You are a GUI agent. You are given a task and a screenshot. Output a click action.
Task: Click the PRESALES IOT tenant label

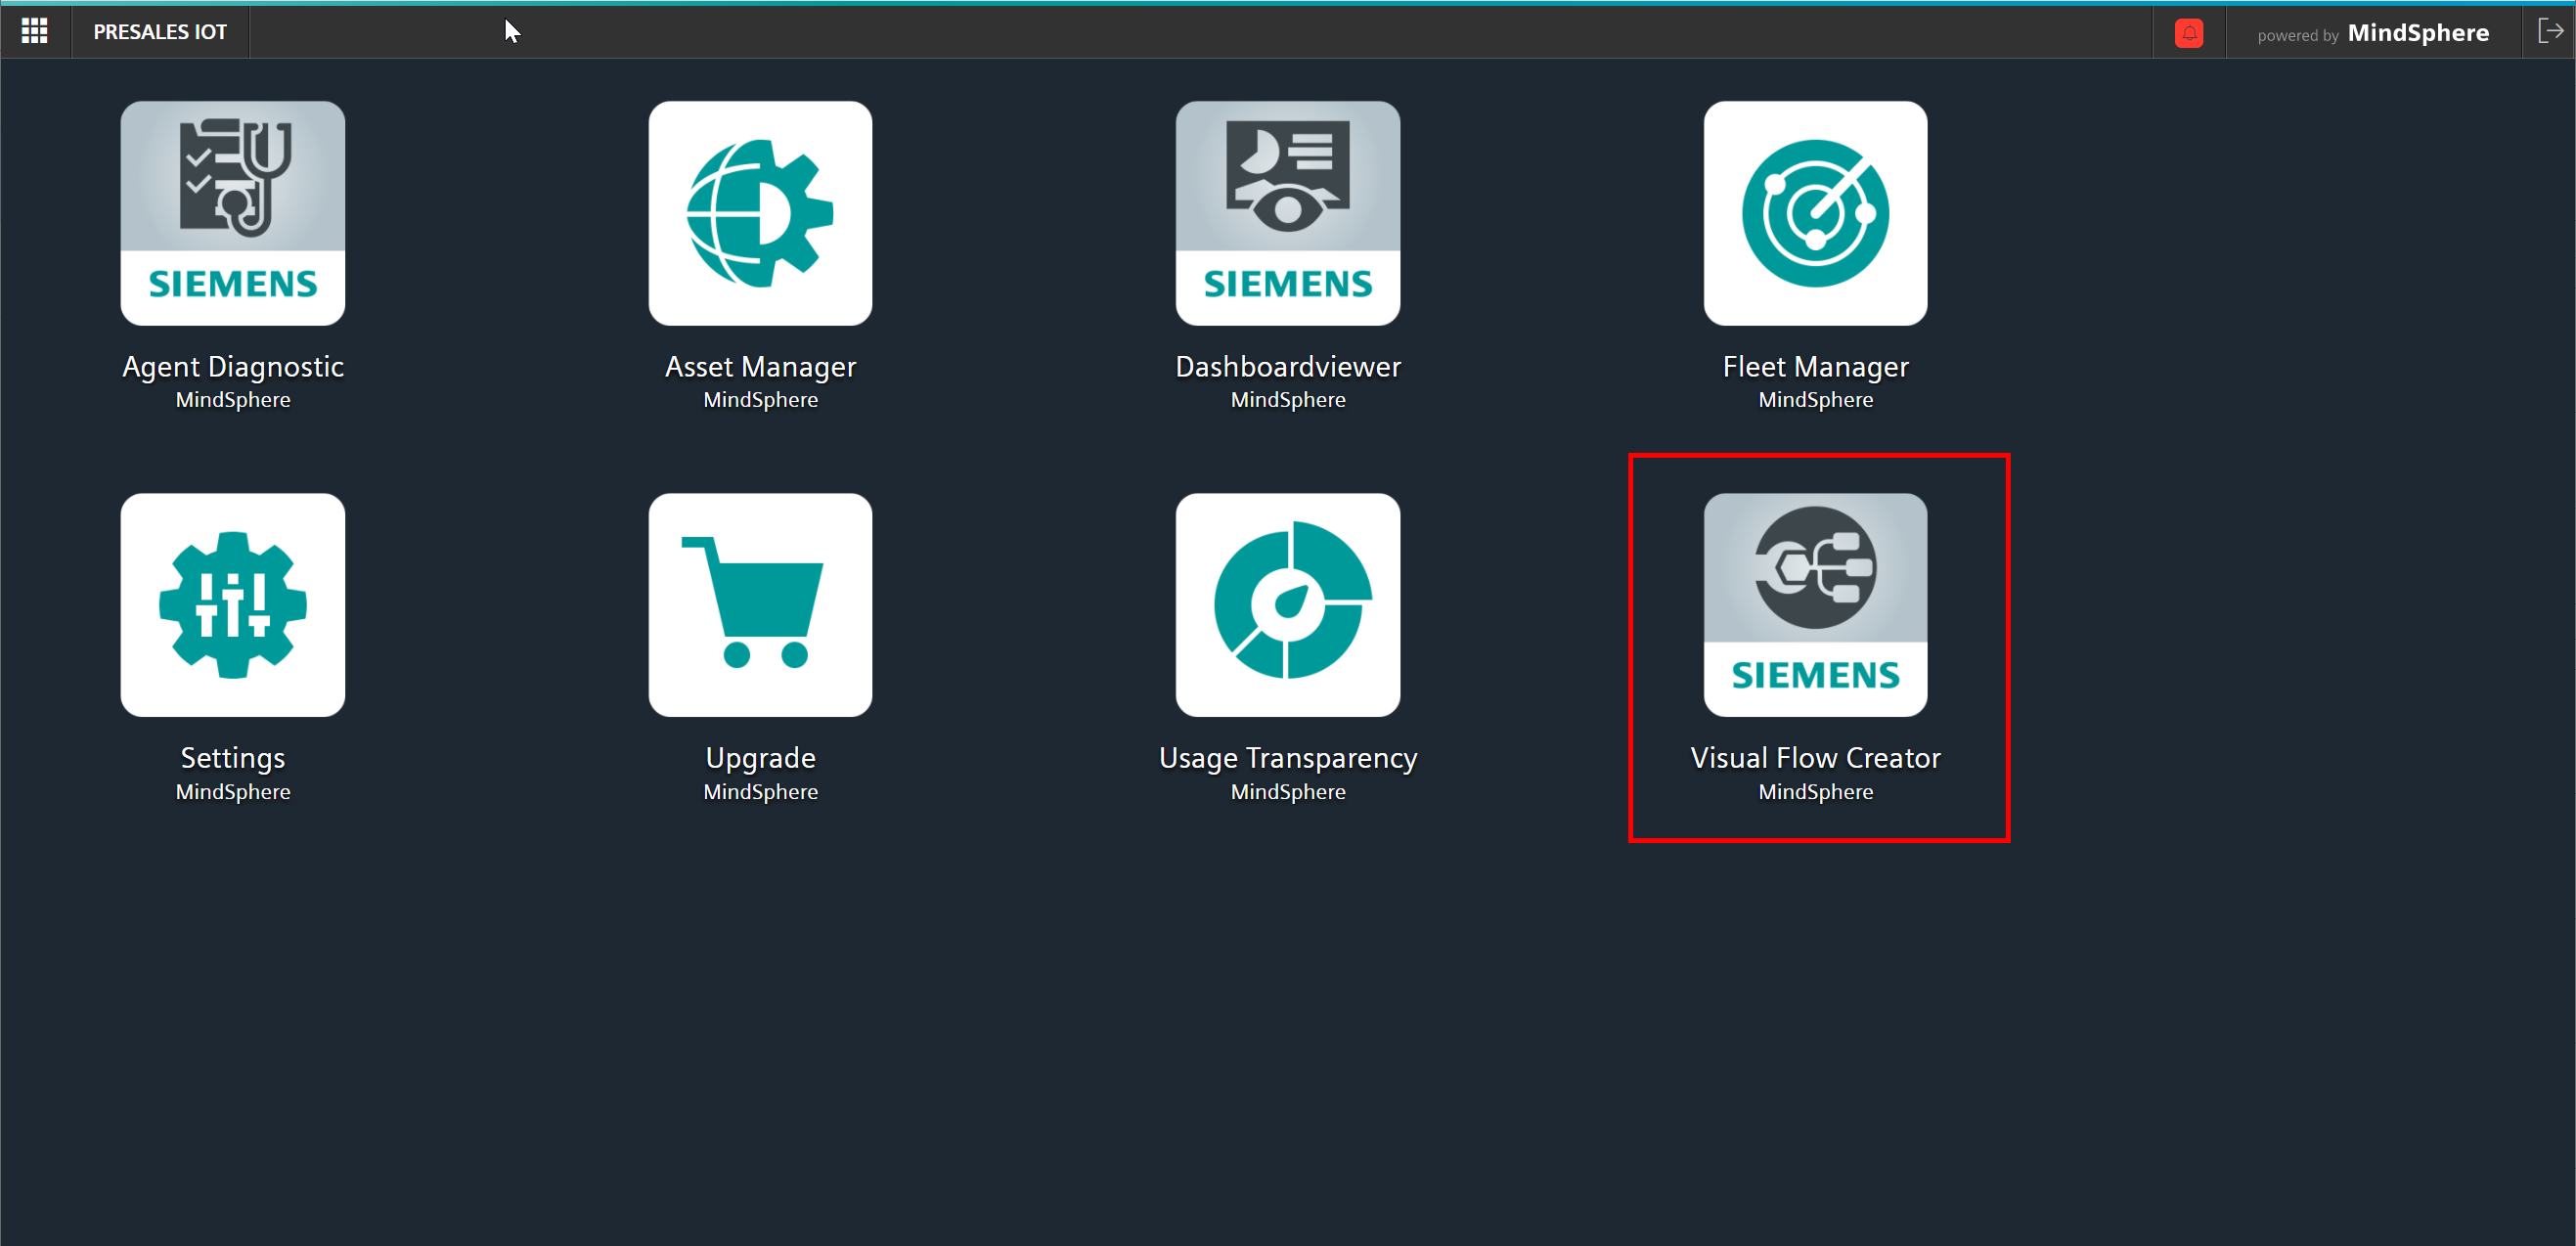pyautogui.click(x=160, y=32)
